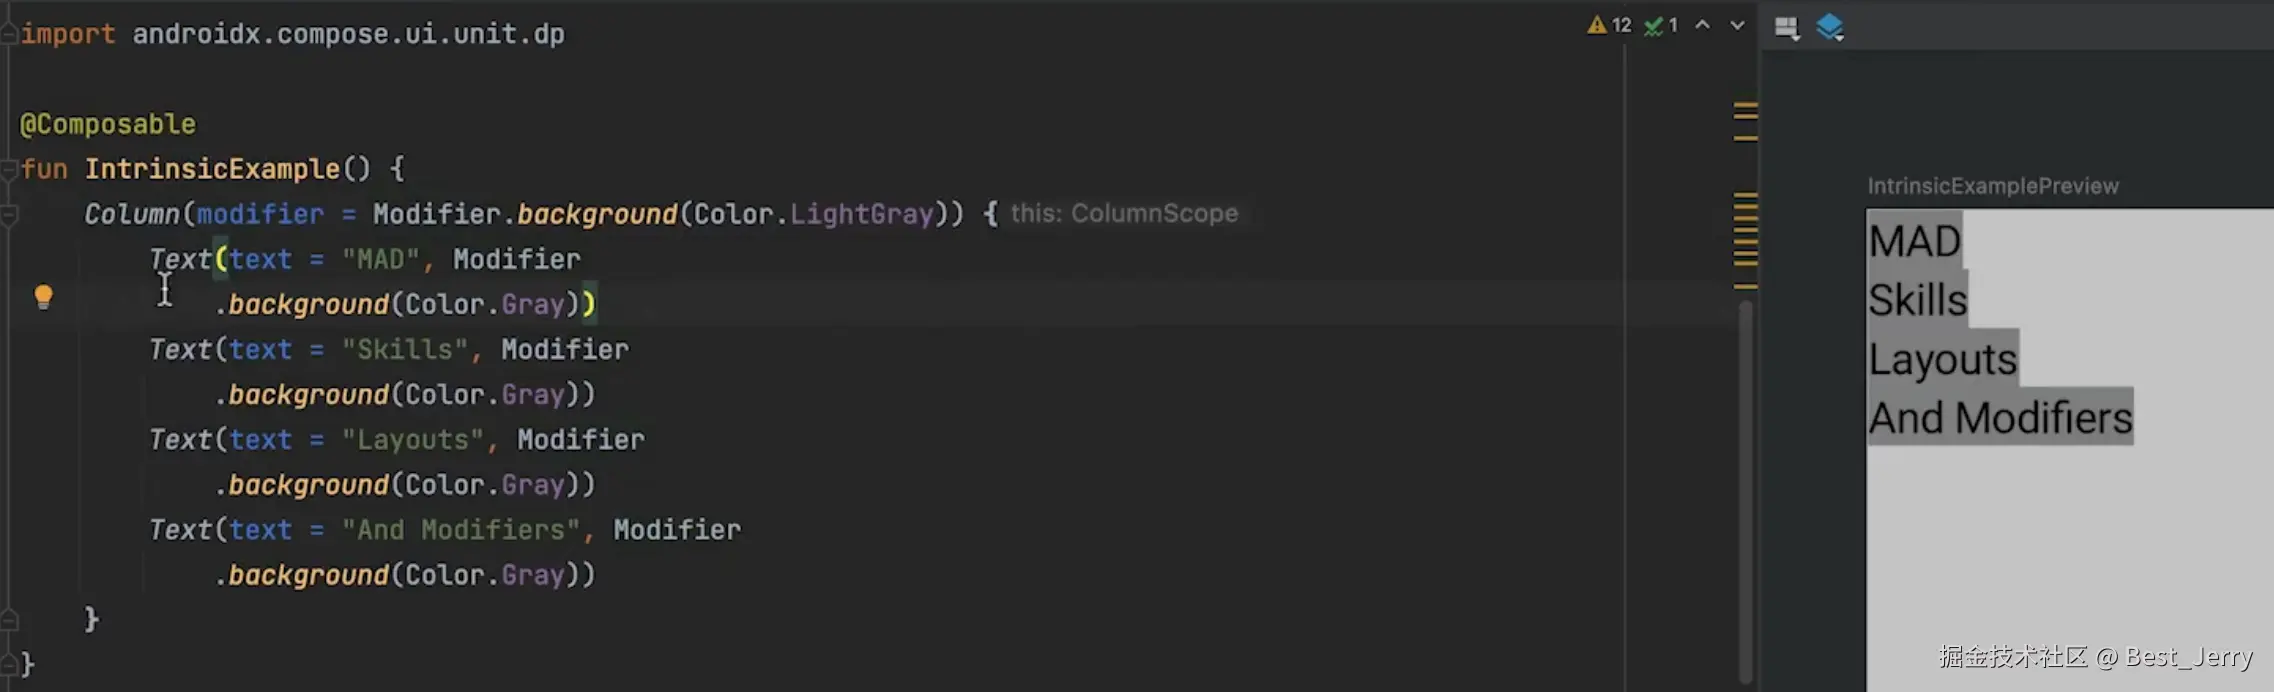
Task: Click the IntrinsicExamplePreview label
Action: coord(1992,186)
